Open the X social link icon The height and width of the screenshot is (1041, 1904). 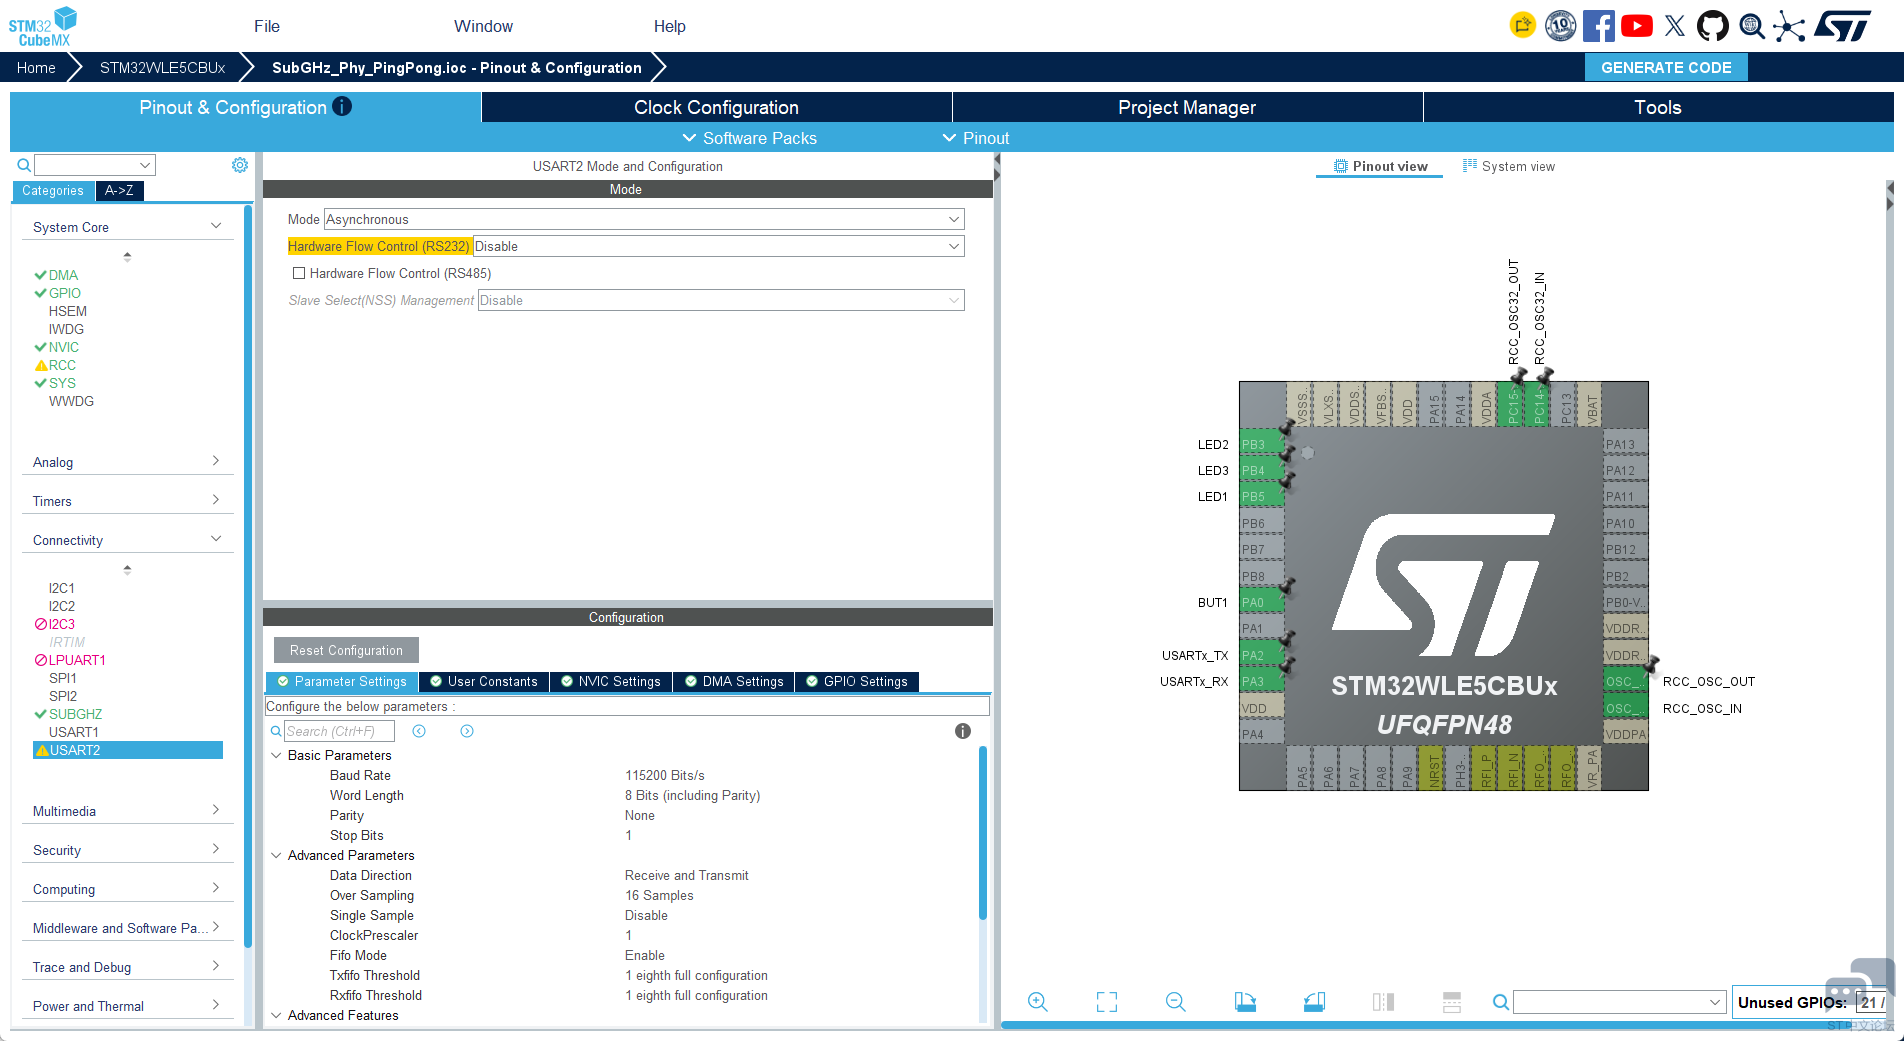(x=1675, y=26)
